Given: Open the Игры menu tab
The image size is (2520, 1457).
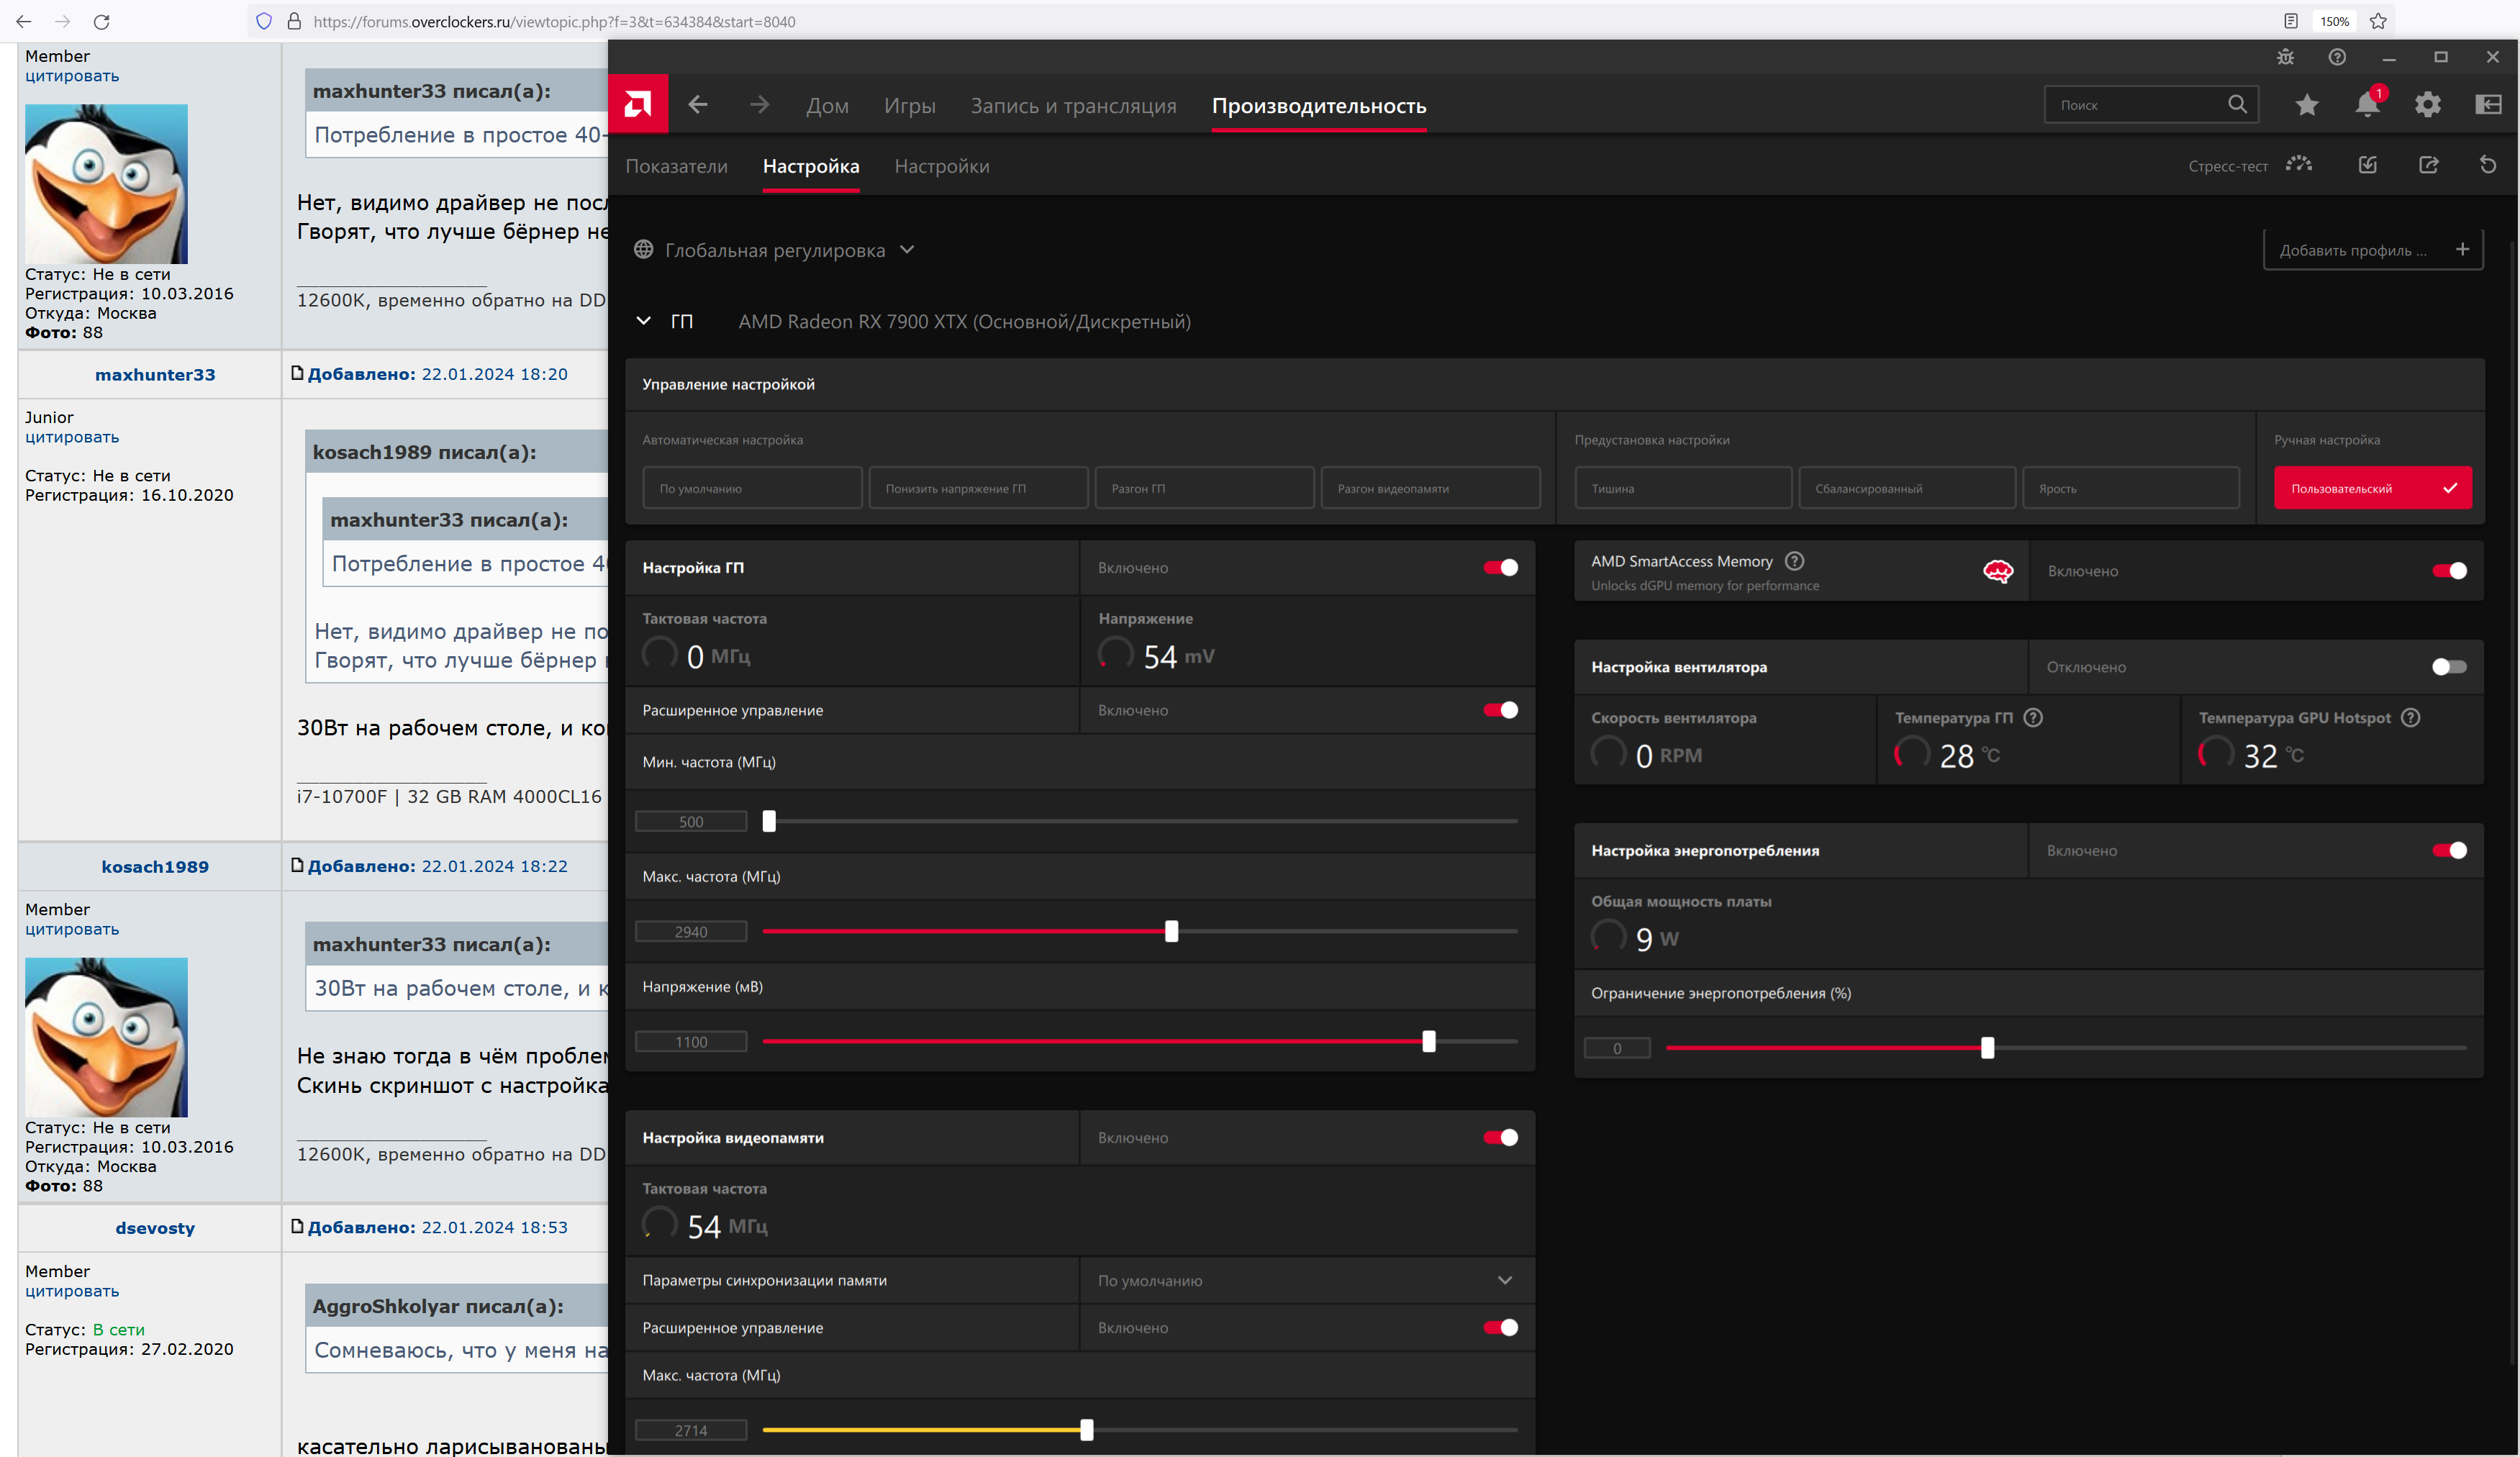Looking at the screenshot, I should [909, 105].
